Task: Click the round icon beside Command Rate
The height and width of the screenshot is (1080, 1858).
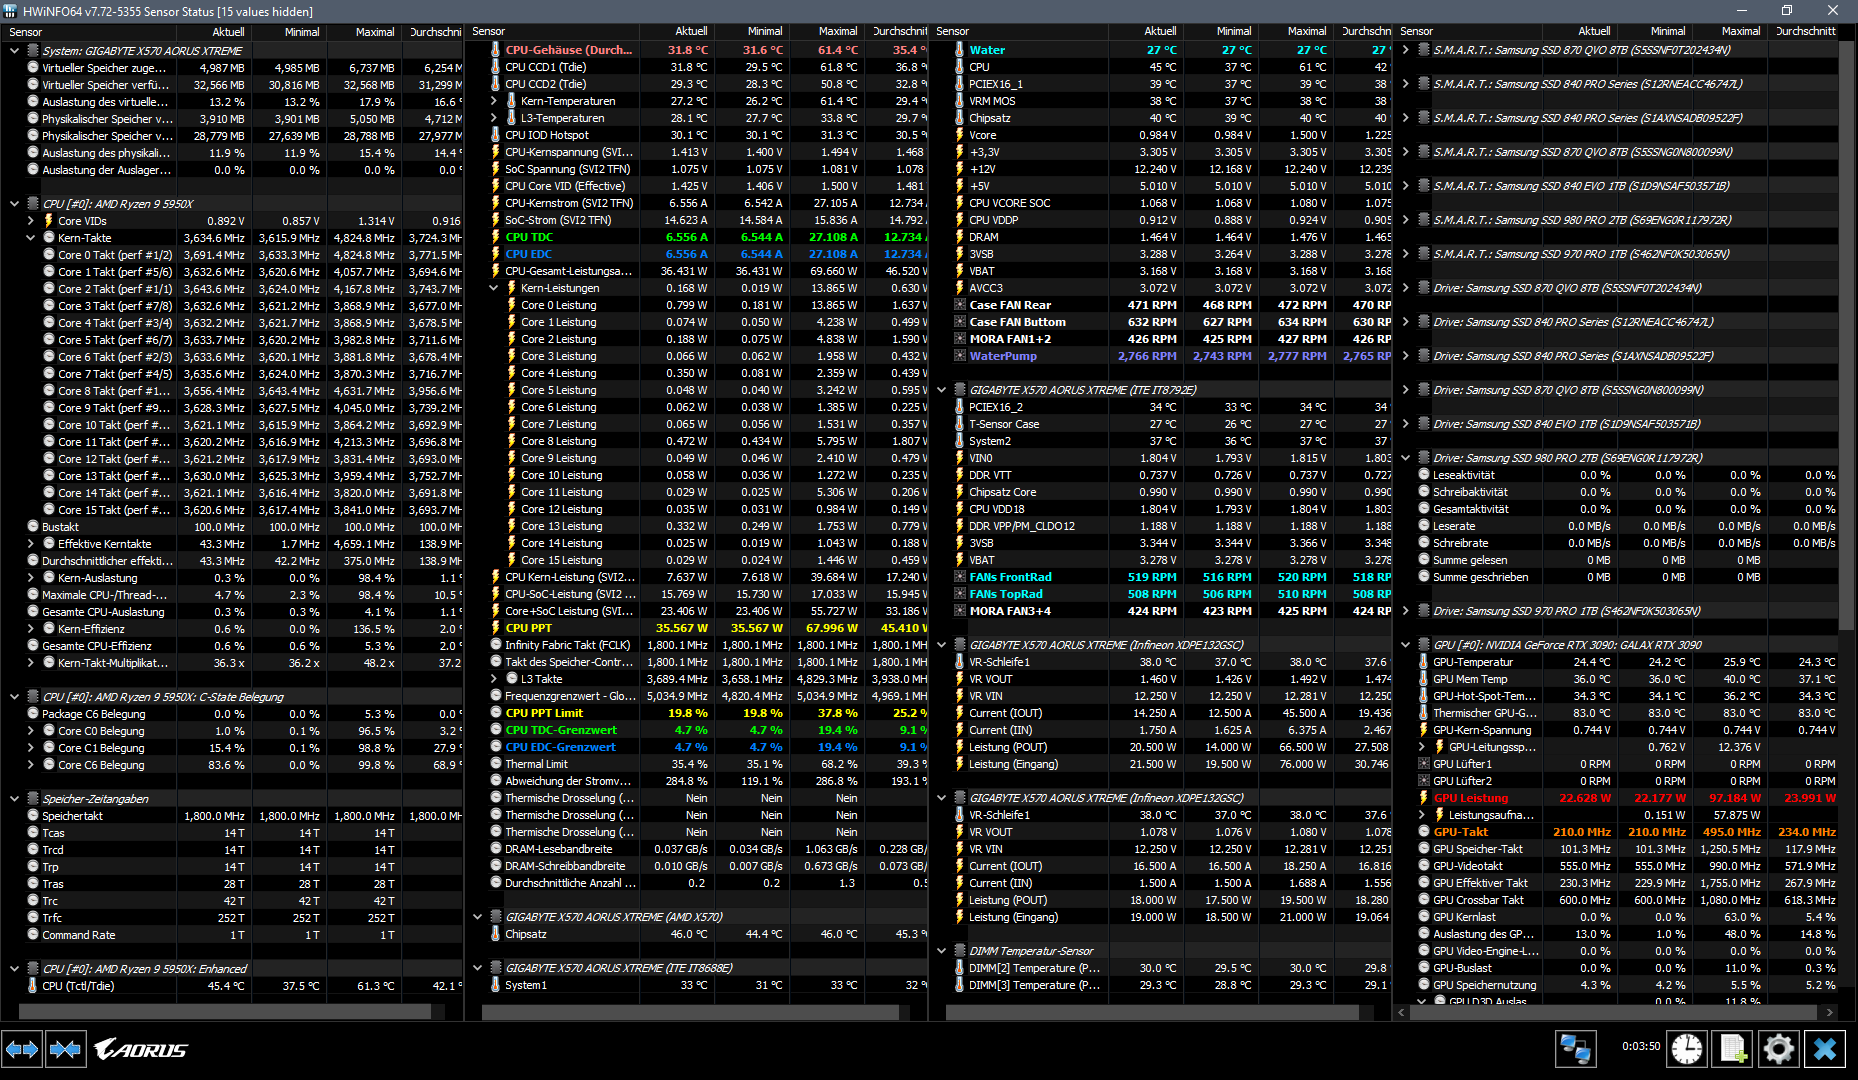Action: pos(33,935)
